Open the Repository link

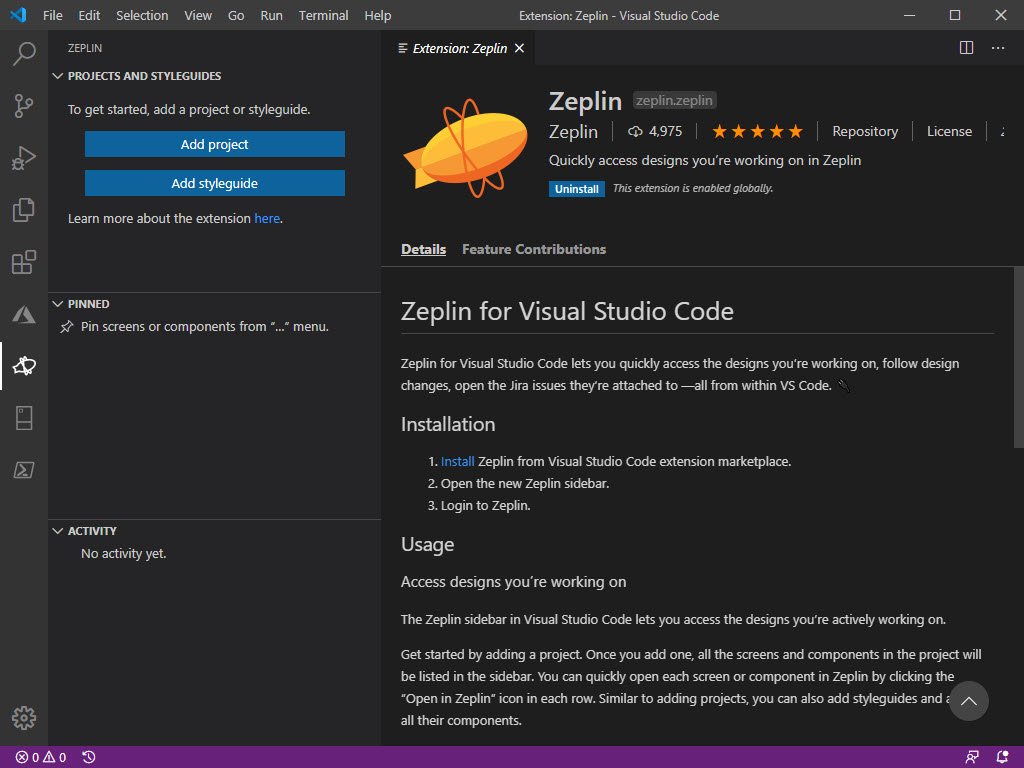[865, 131]
